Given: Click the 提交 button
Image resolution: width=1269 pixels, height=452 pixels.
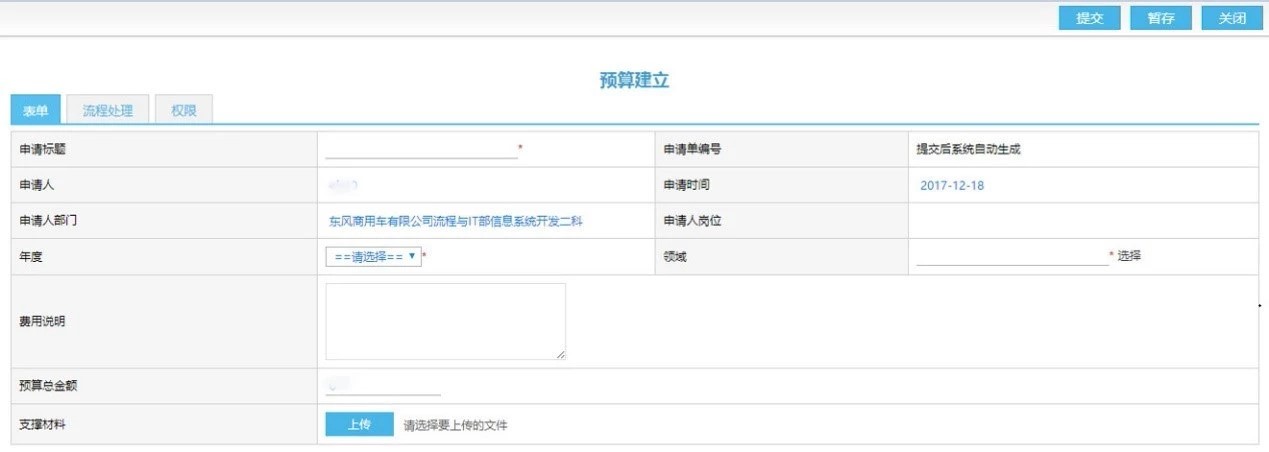Looking at the screenshot, I should coord(1089,18).
